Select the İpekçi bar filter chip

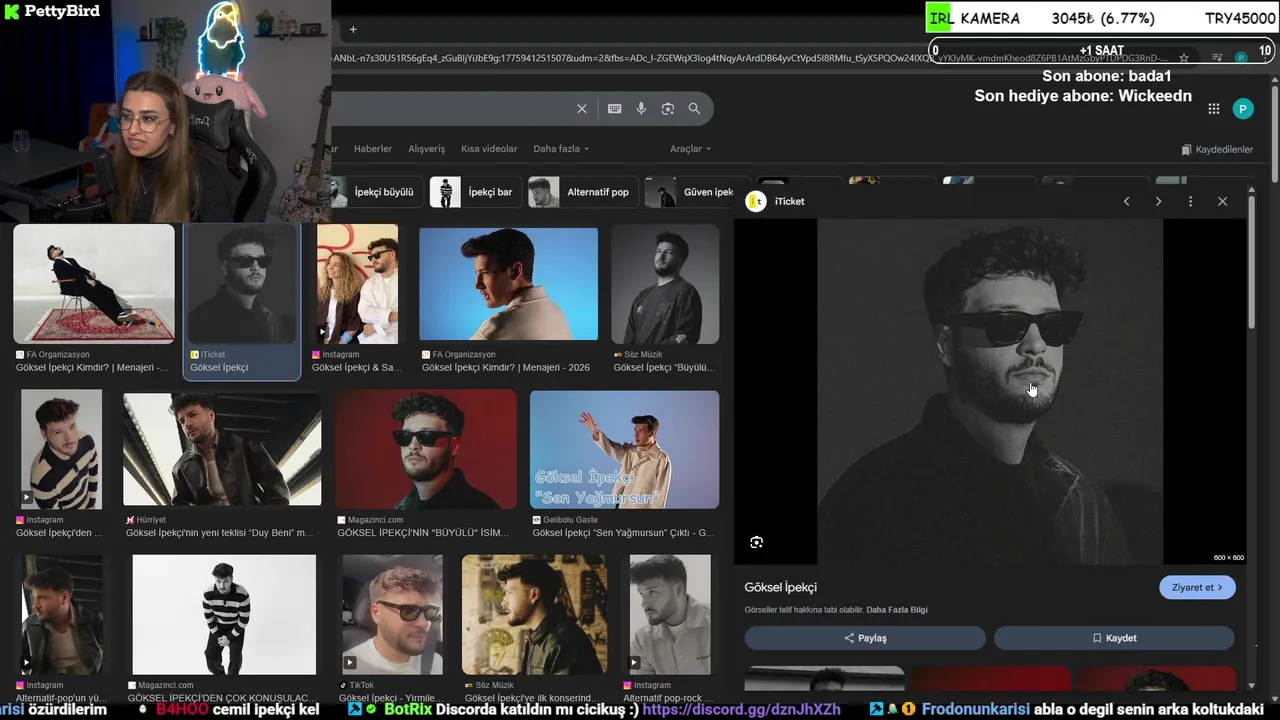click(x=475, y=192)
